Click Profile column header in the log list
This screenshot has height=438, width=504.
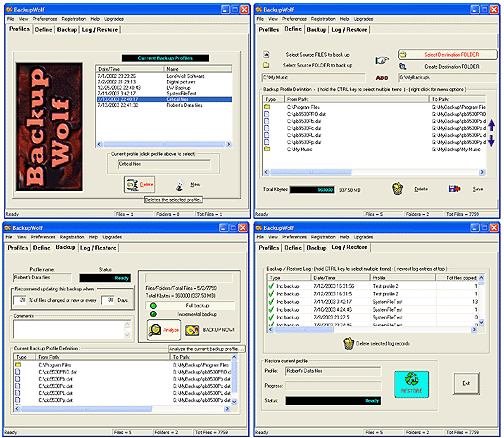[403, 278]
